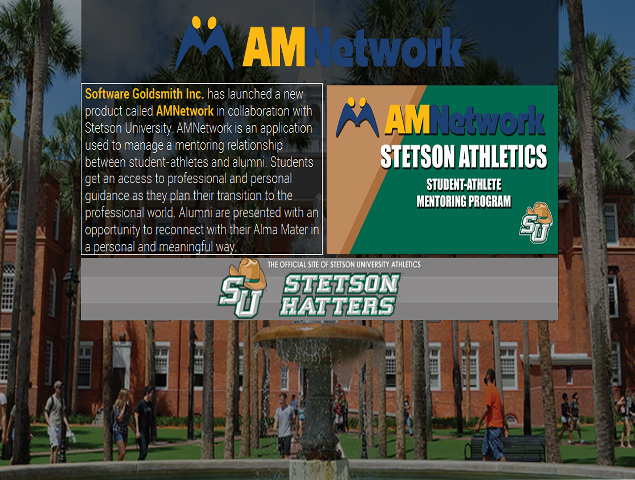Click the cowboy hat above SU logo

click(246, 269)
